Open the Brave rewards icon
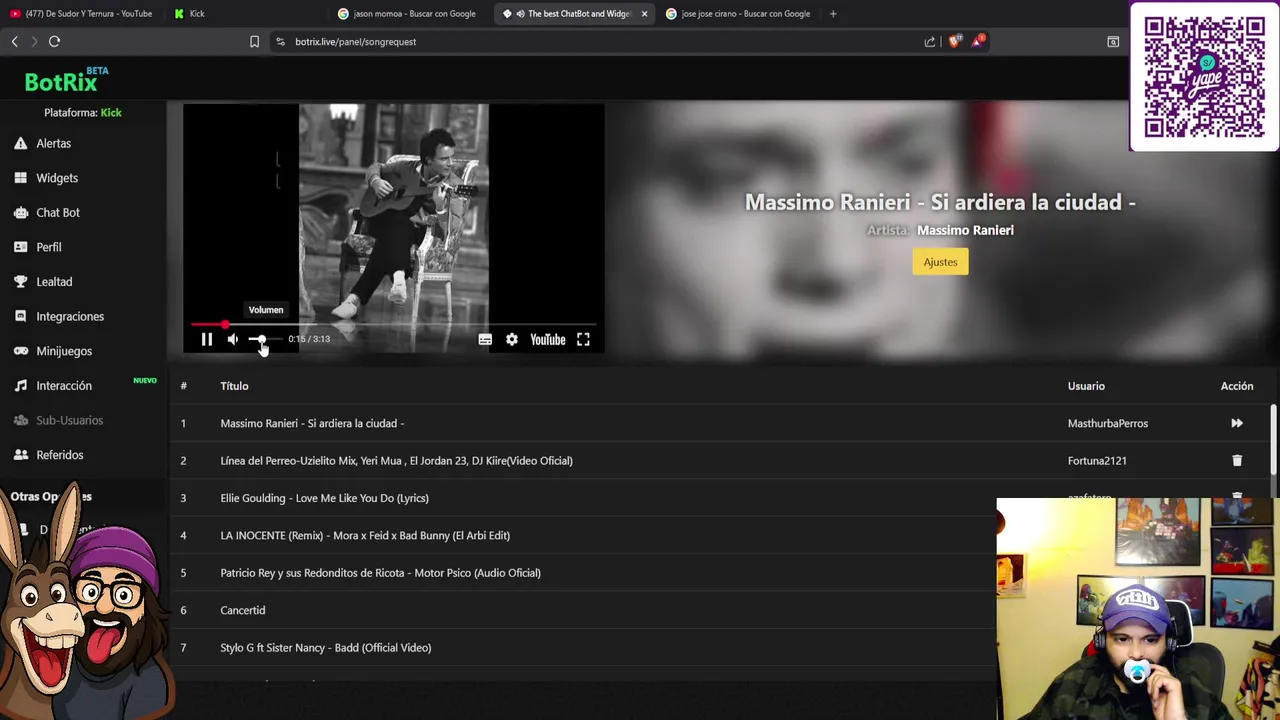1280x720 pixels. (x=977, y=41)
